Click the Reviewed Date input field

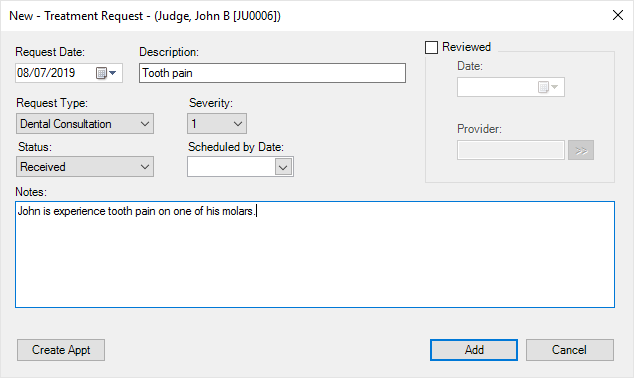click(x=511, y=87)
